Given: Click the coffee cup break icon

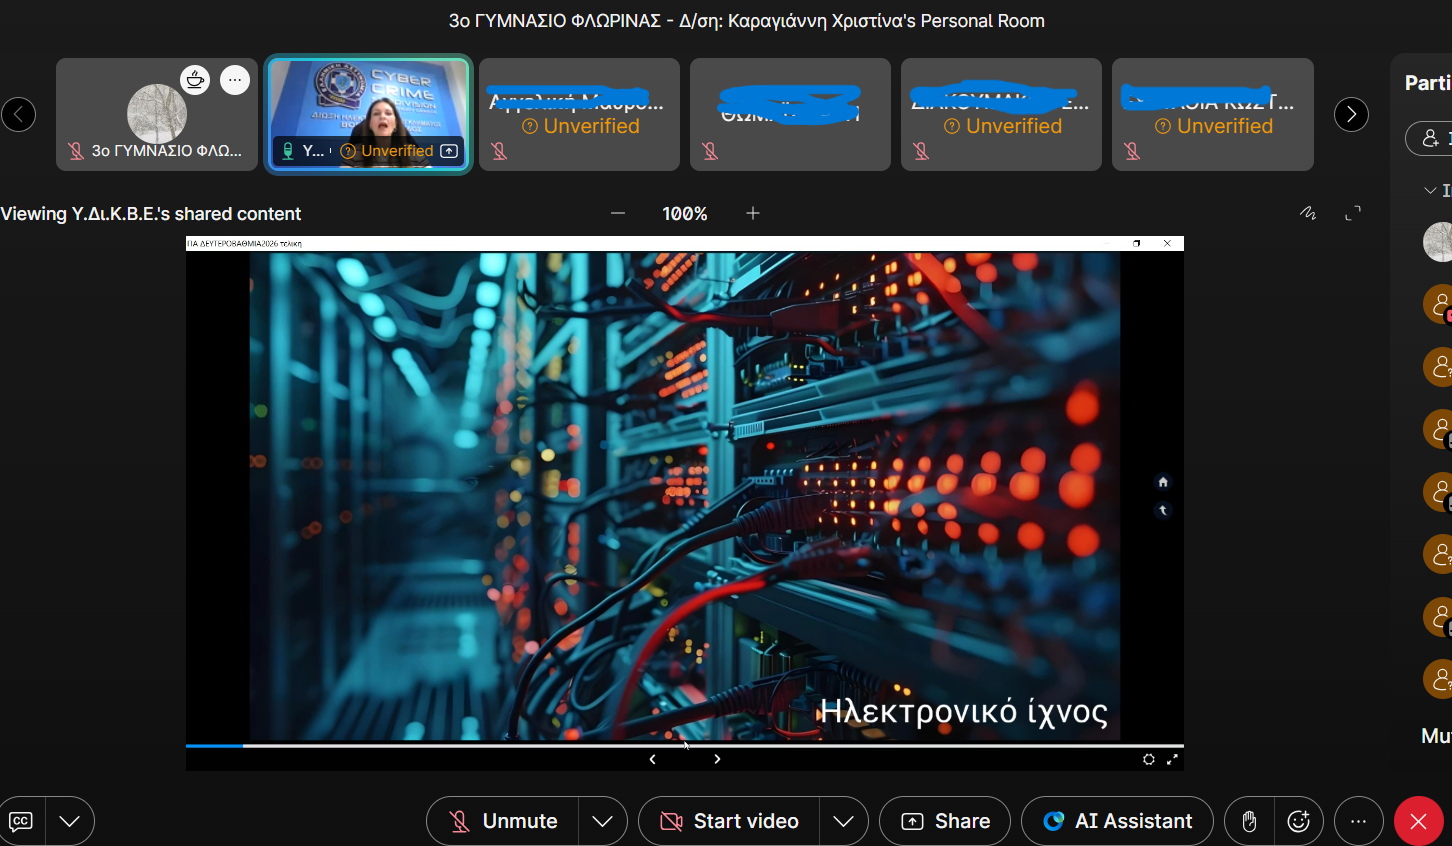Looking at the screenshot, I should (195, 80).
